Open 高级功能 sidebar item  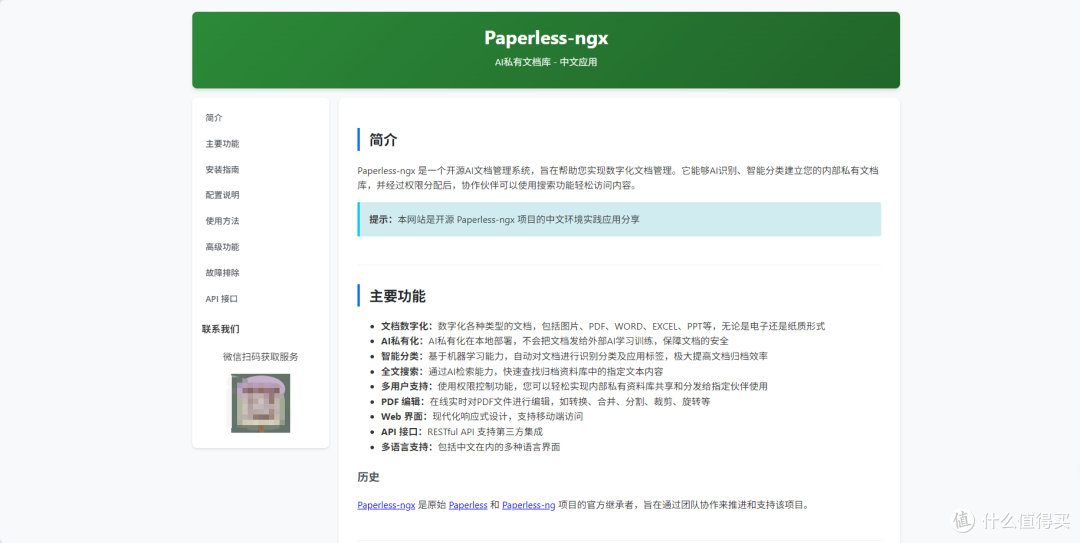coord(222,247)
